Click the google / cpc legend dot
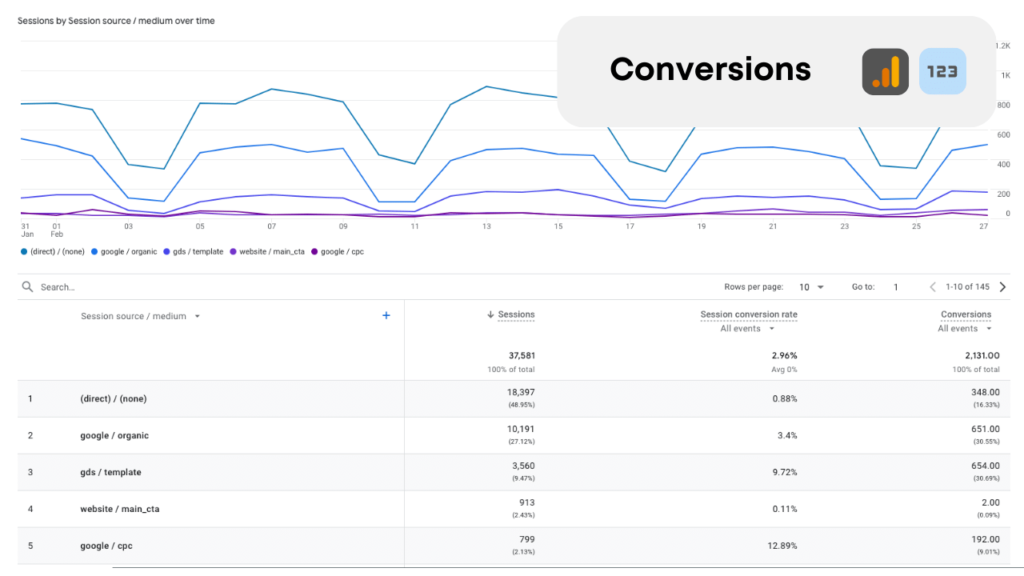Screen dimensions: 1024x576 [x=314, y=251]
